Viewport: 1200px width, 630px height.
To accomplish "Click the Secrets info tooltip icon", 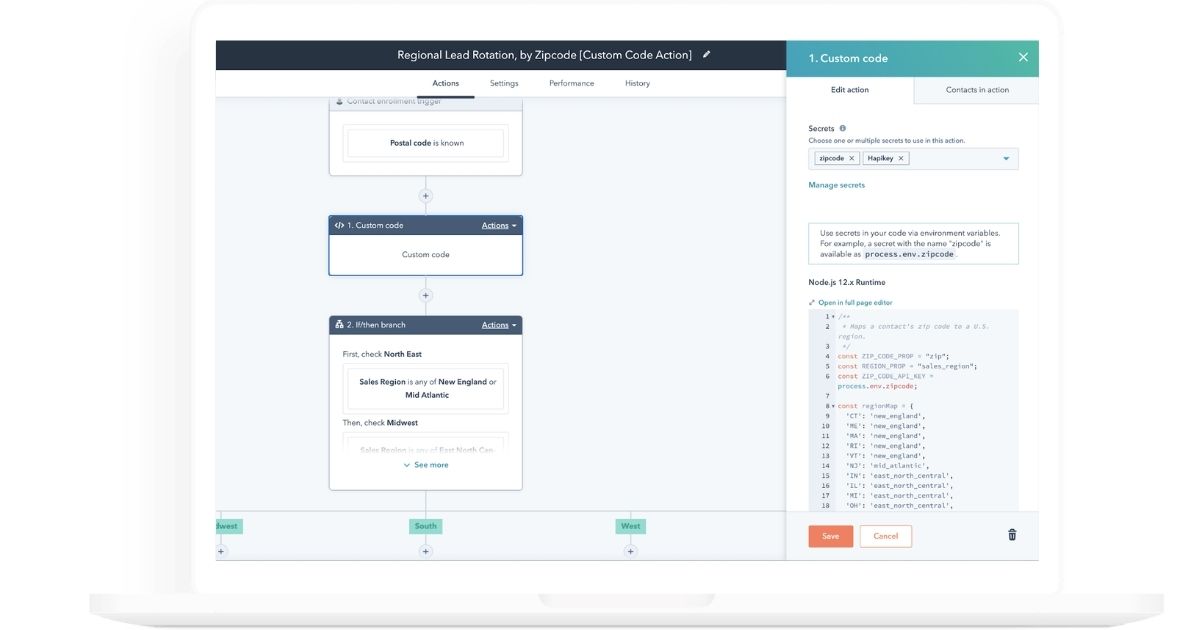I will [x=843, y=129].
